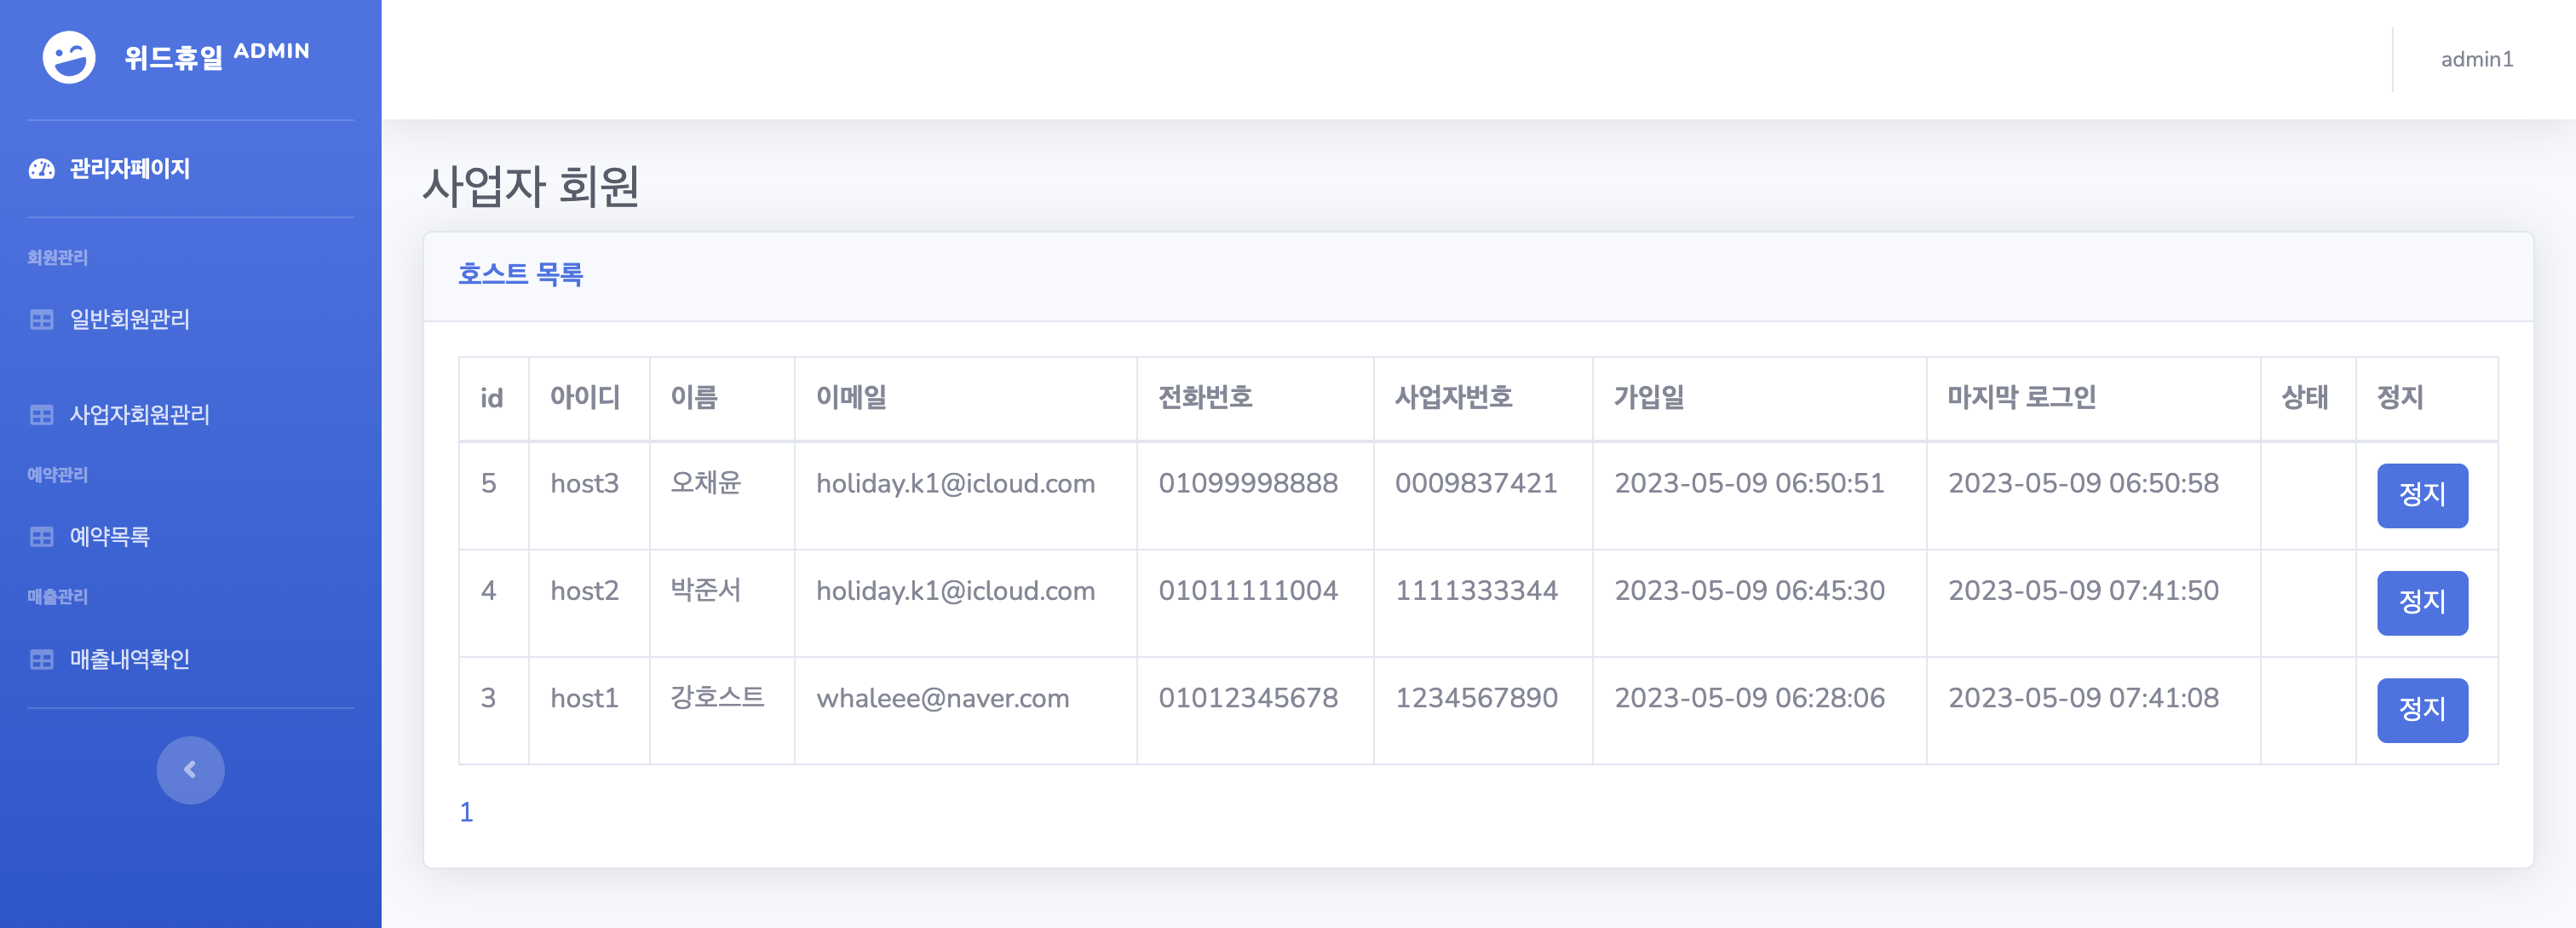2576x928 pixels.
Task: Click phone number 01099998888
Action: click(1248, 484)
